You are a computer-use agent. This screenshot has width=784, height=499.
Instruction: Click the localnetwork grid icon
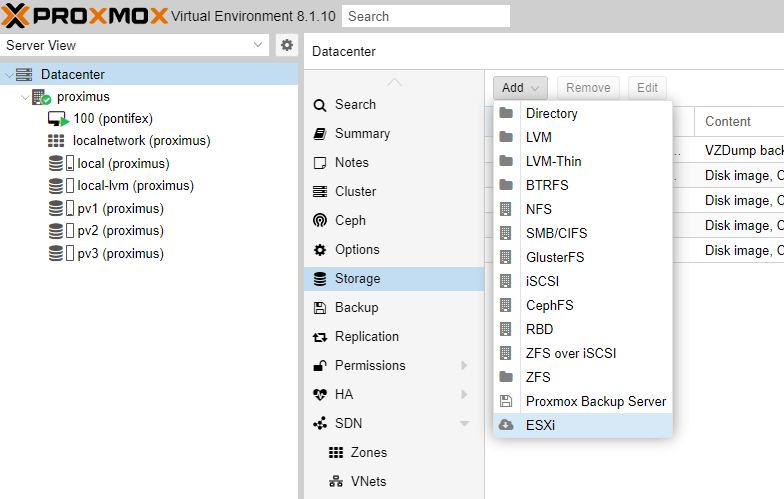coord(56,141)
